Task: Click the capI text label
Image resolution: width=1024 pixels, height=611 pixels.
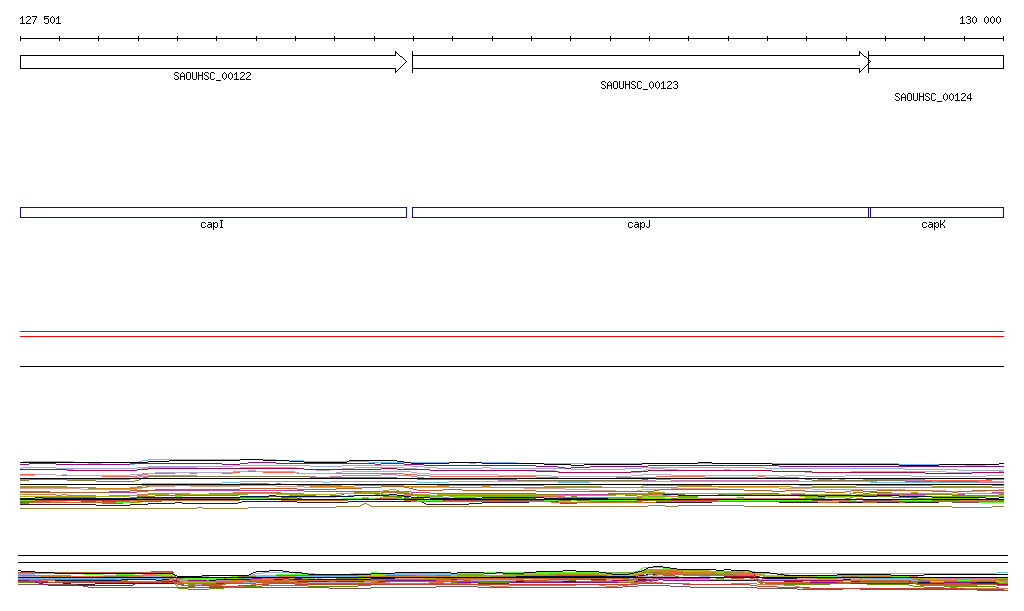Action: pyautogui.click(x=212, y=225)
